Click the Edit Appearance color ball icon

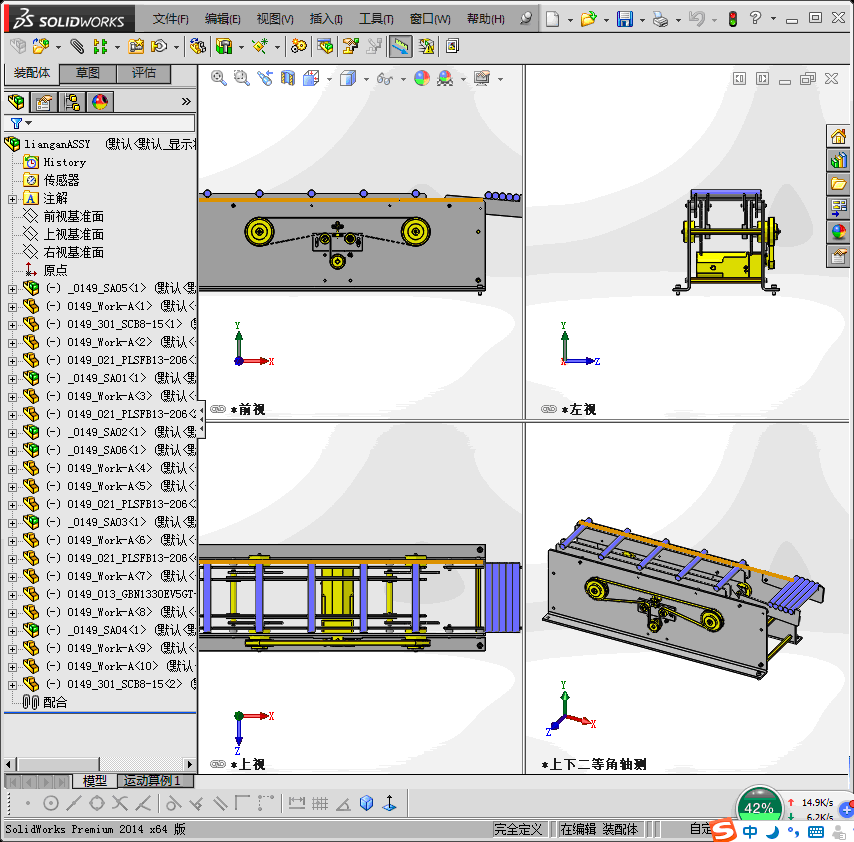422,78
